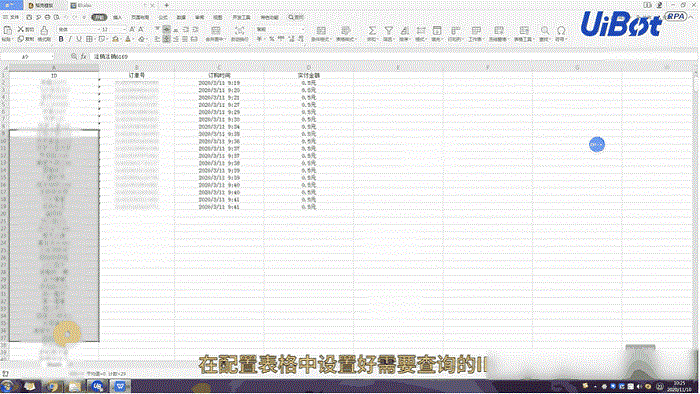Click the Cut scissors icon
This screenshot has width=700, height=394.
[21, 29]
